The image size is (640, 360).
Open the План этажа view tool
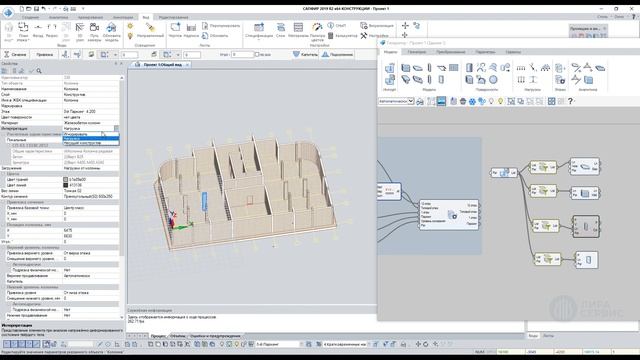23,31
